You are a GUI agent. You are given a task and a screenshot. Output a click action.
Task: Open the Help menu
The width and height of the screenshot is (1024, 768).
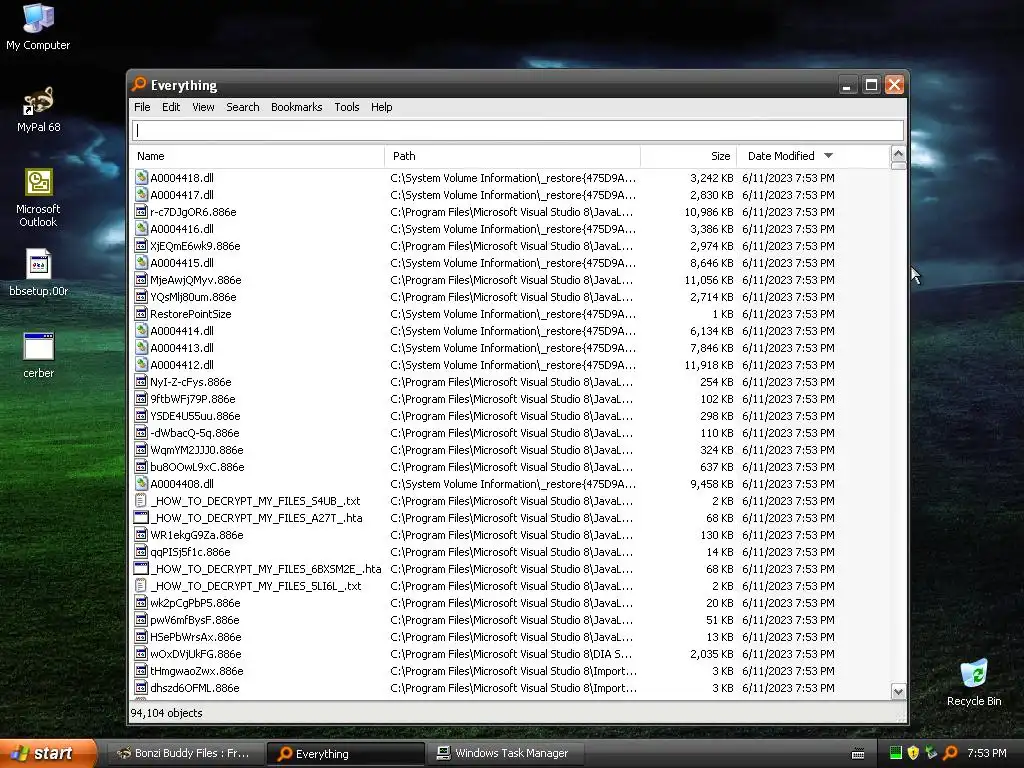click(x=381, y=107)
